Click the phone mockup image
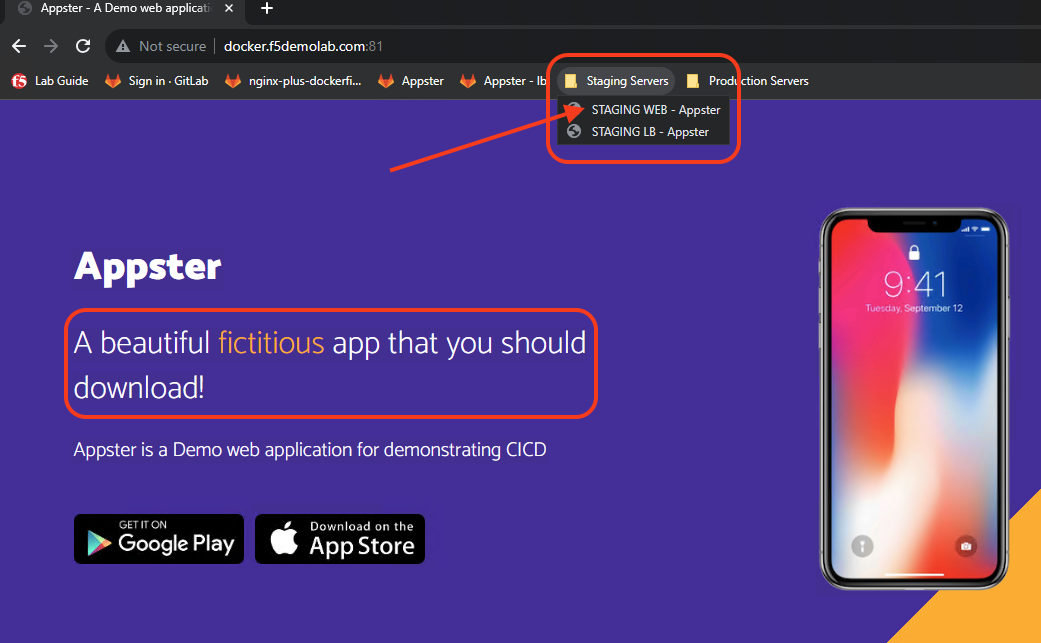1041x643 pixels. 914,399
